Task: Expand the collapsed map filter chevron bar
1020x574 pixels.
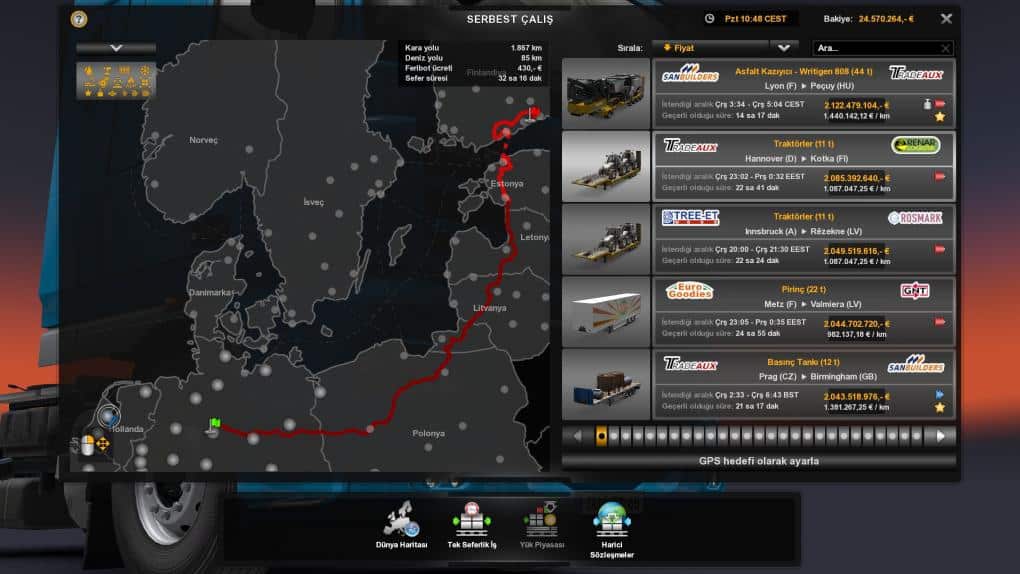Action: pyautogui.click(x=116, y=47)
